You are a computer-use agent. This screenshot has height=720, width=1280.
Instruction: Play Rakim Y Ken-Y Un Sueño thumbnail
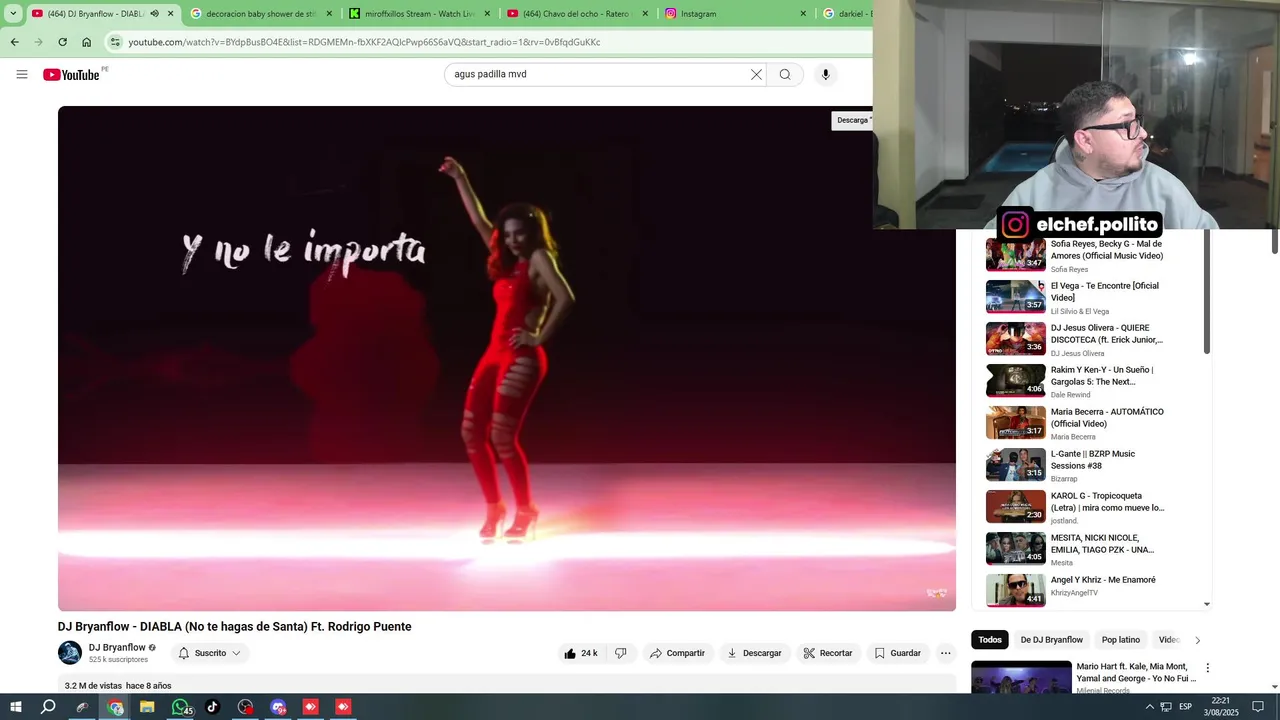pos(1016,381)
